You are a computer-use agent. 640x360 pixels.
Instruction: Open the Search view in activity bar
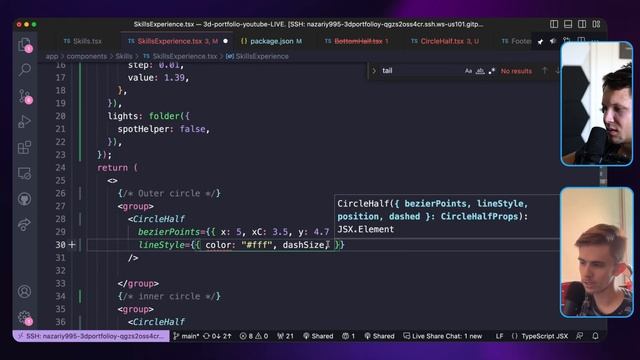click(x=24, y=70)
